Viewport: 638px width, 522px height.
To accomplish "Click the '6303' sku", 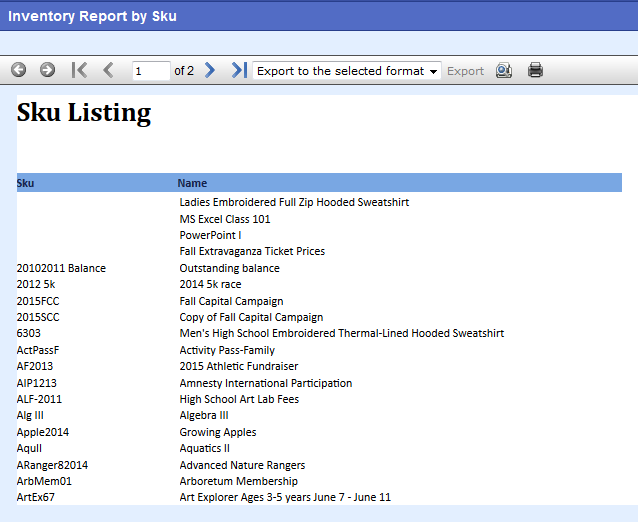I will pos(28,333).
